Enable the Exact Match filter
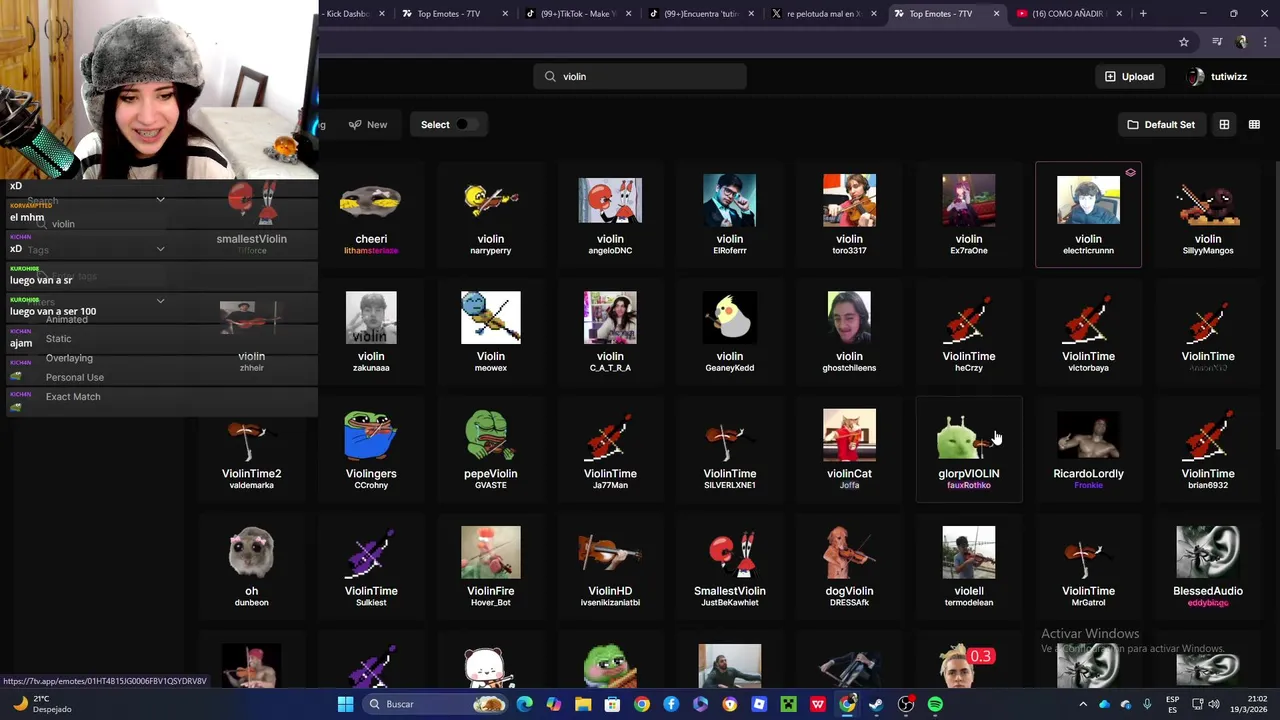The width and height of the screenshot is (1280, 720). [73, 396]
